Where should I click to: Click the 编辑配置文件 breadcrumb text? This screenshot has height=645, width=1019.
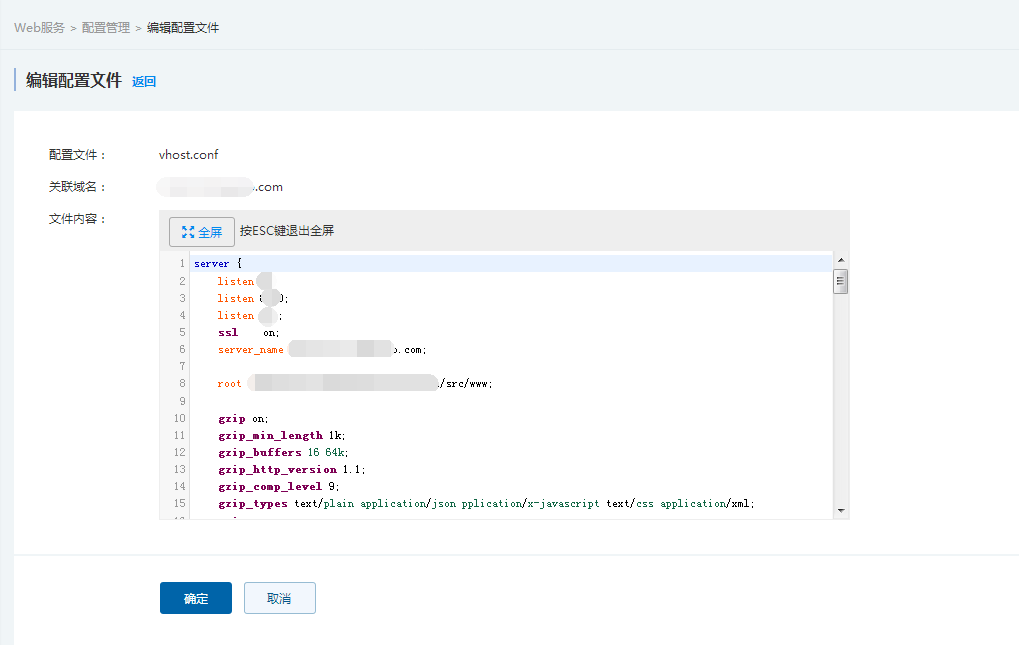183,28
